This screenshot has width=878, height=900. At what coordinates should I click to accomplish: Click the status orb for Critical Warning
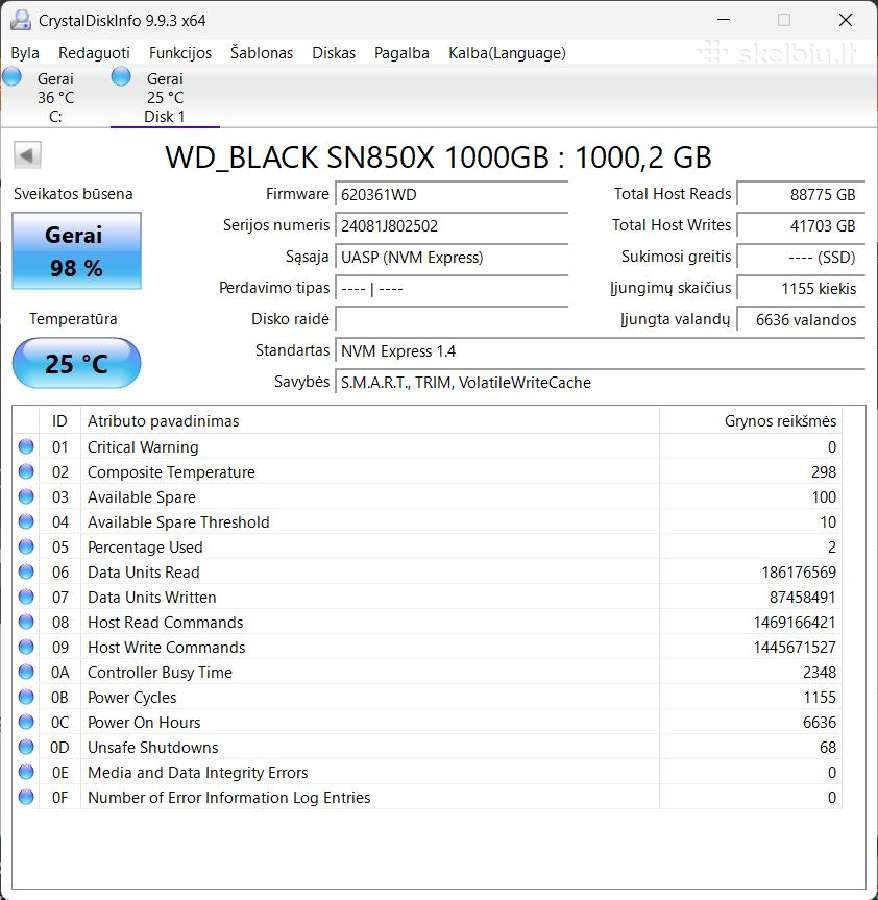26,446
